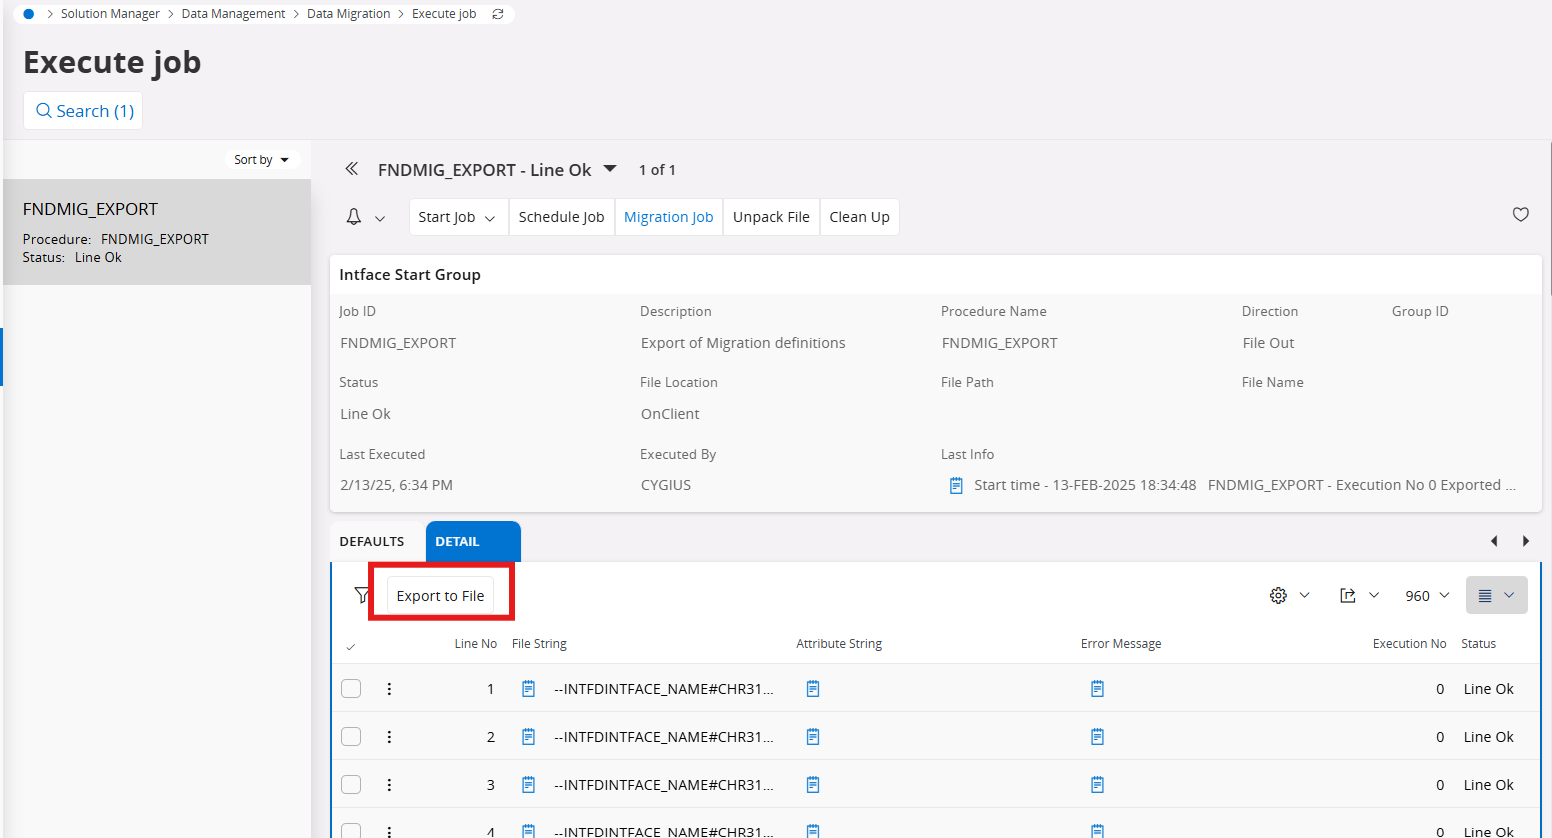Image resolution: width=1552 pixels, height=838 pixels.
Task: Open row actions menu for line 2
Action: pos(389,736)
